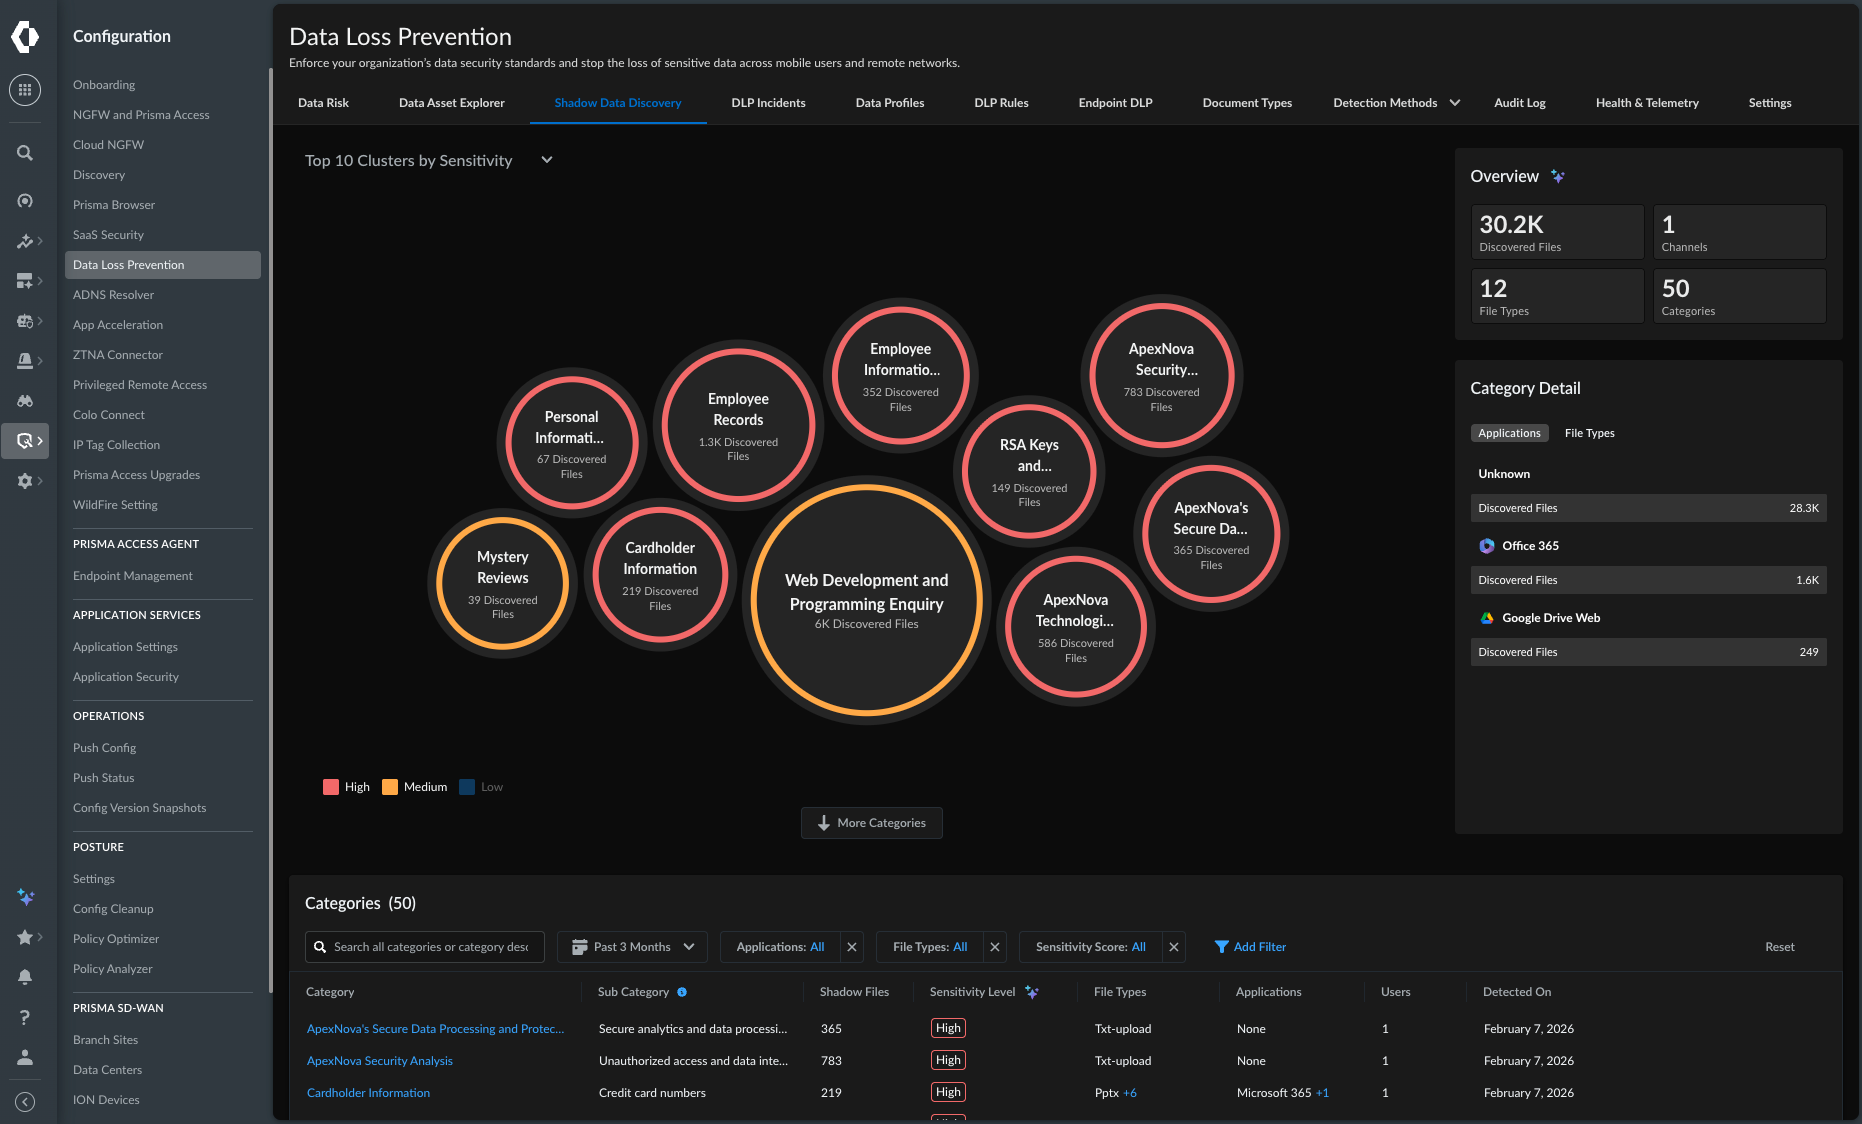Remove the File Types filter with its X

click(x=995, y=947)
